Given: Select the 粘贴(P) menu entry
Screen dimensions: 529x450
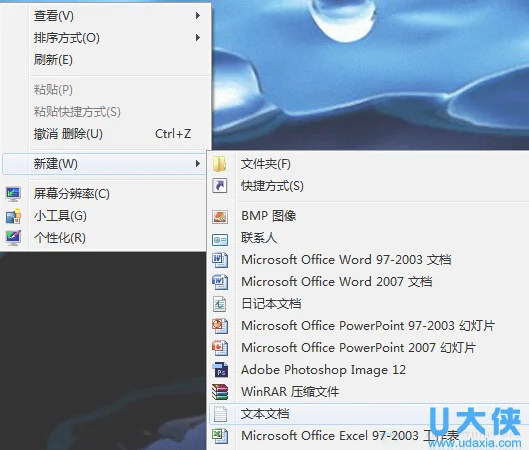Looking at the screenshot, I should (107, 90).
